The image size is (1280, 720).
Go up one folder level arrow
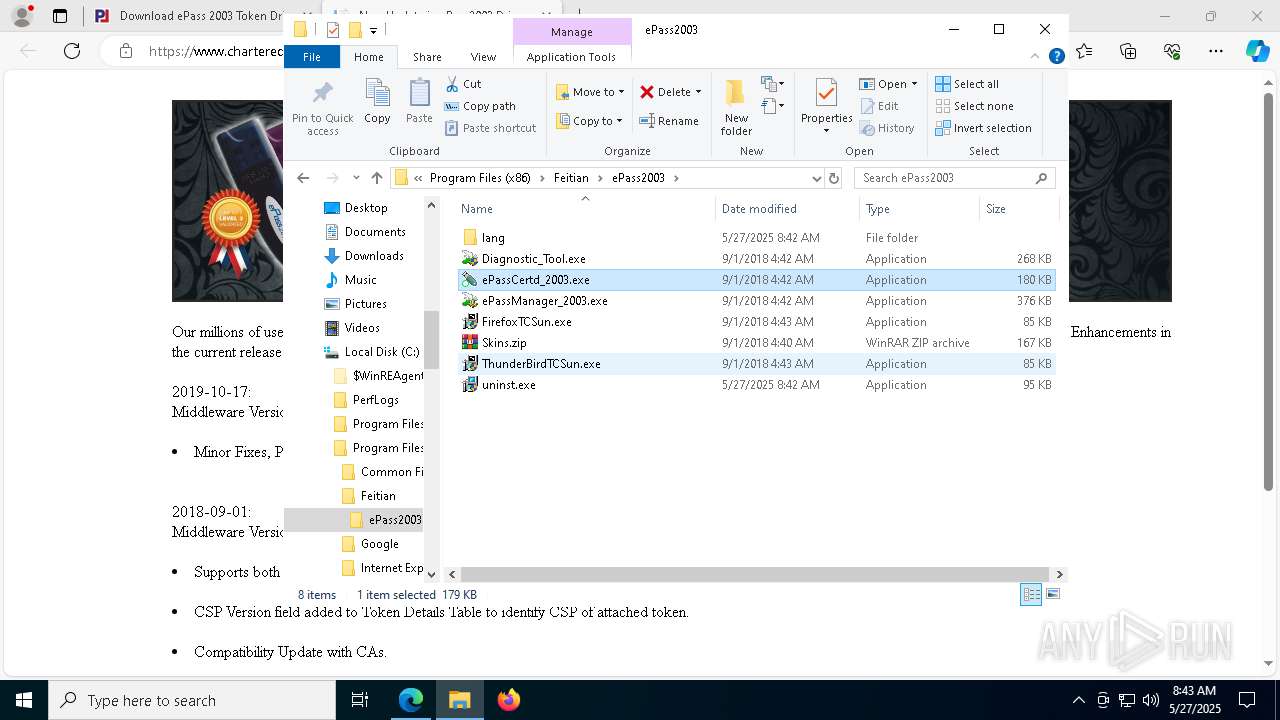tap(376, 178)
